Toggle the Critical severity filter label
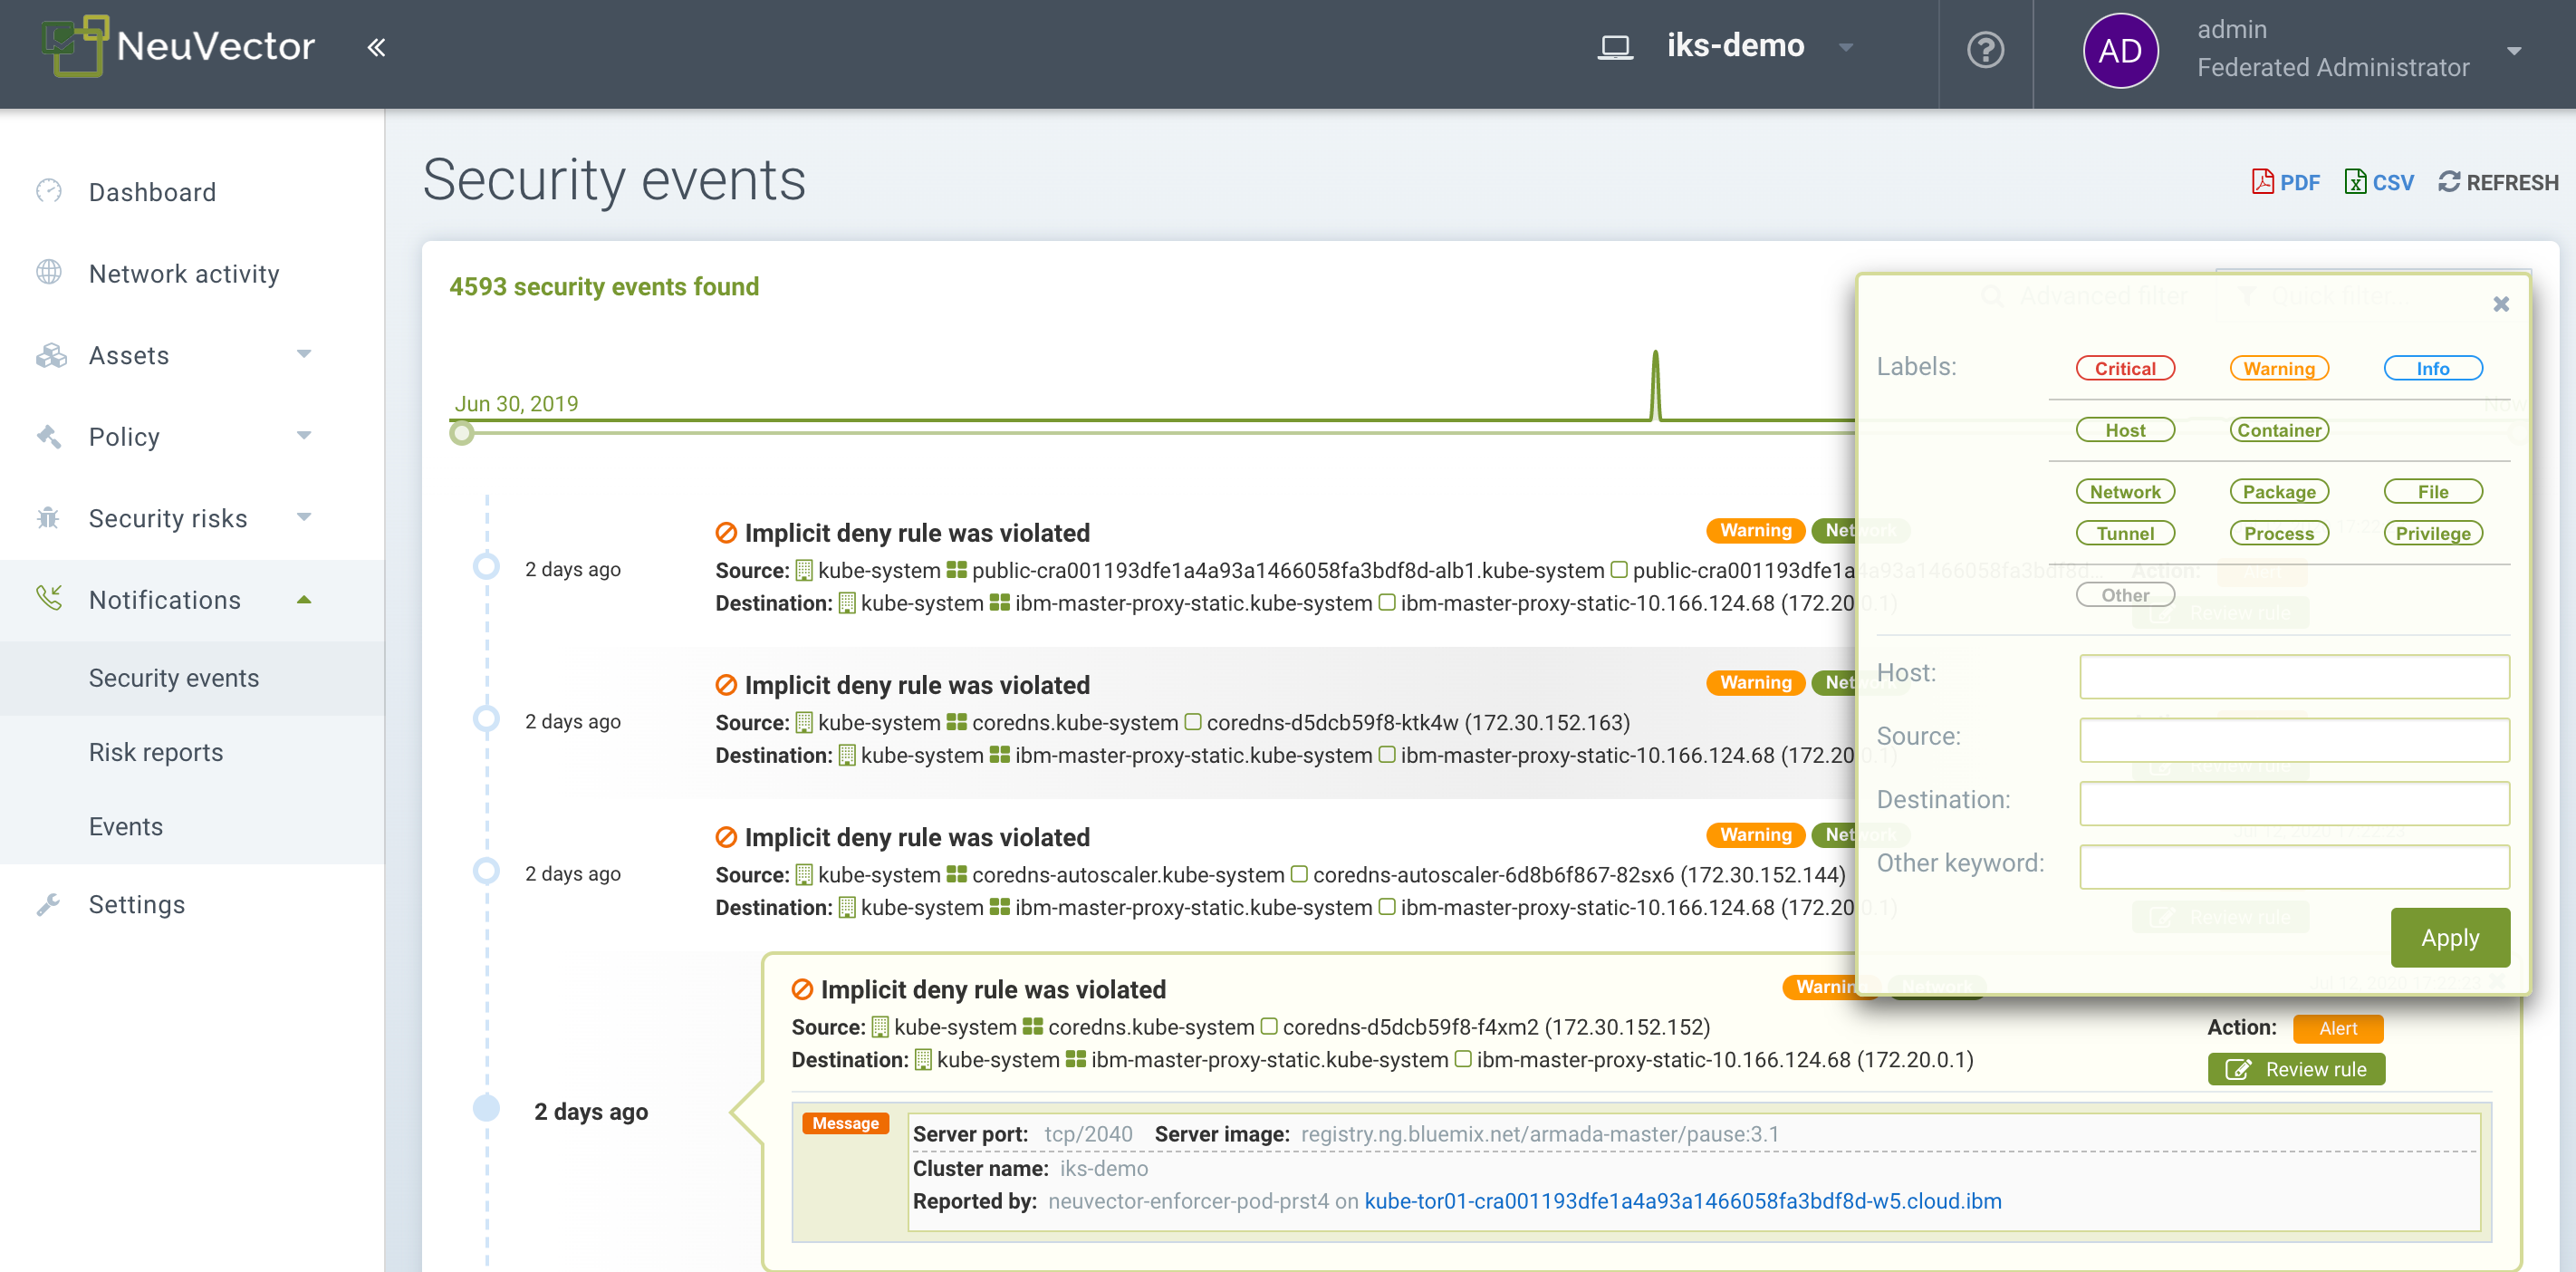 click(2125, 368)
